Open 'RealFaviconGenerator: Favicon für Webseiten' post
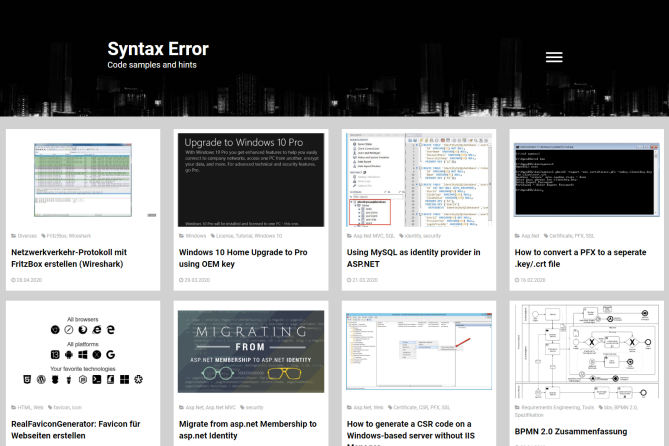Image resolution: width=669 pixels, height=446 pixels. pyautogui.click(x=76, y=430)
